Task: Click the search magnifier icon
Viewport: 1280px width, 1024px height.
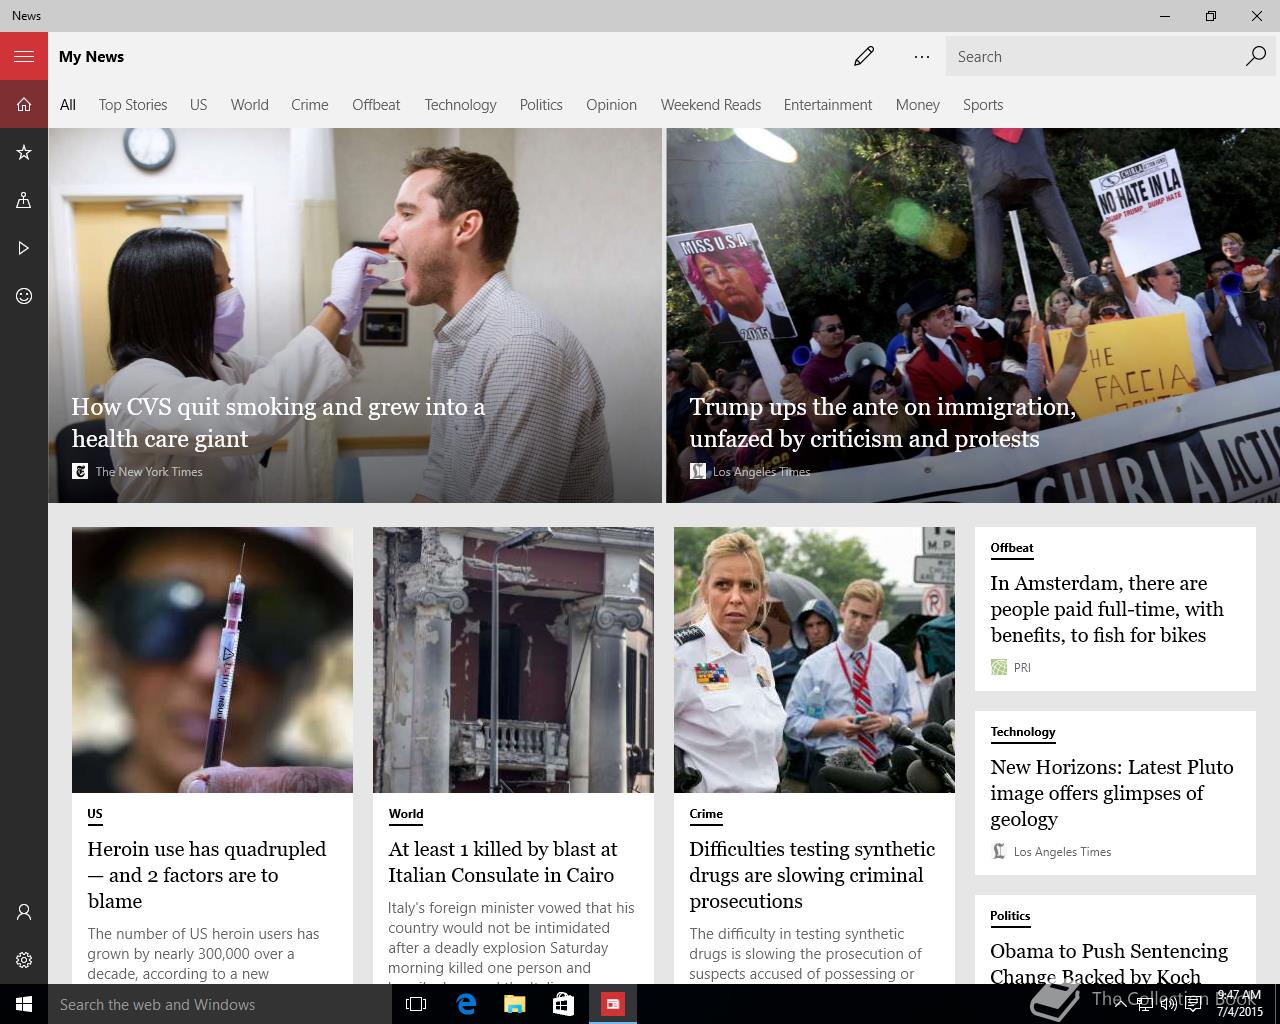Action: pos(1256,56)
